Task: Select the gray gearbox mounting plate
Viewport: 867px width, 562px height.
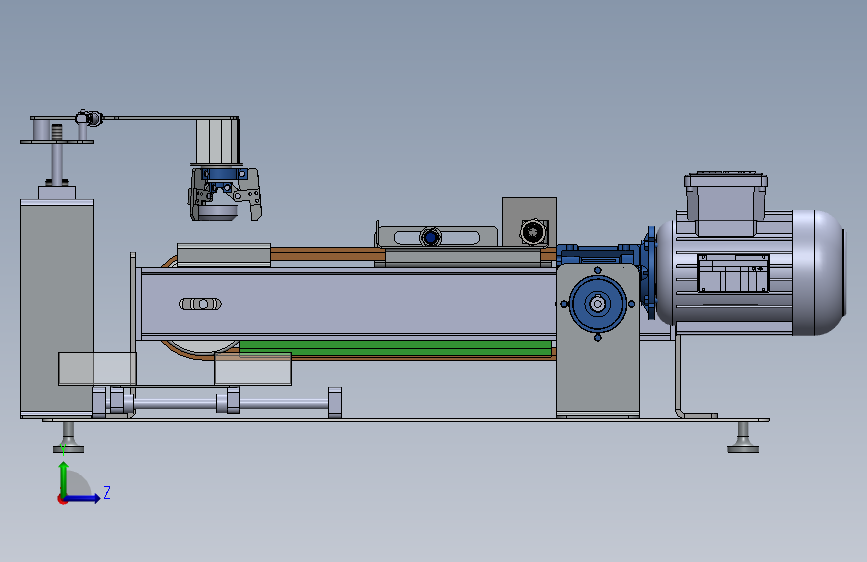Action: [x=598, y=340]
